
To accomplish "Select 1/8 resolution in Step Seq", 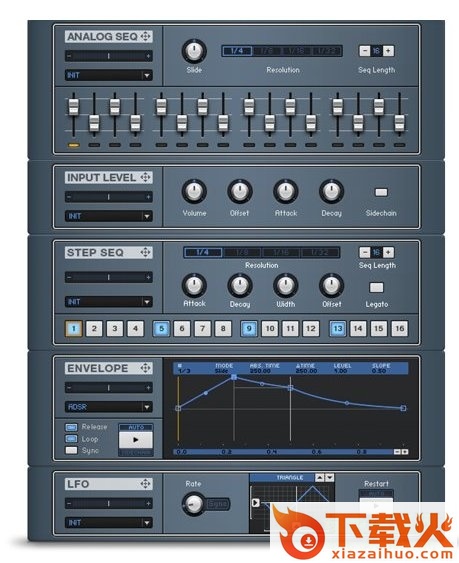I will (x=242, y=252).
